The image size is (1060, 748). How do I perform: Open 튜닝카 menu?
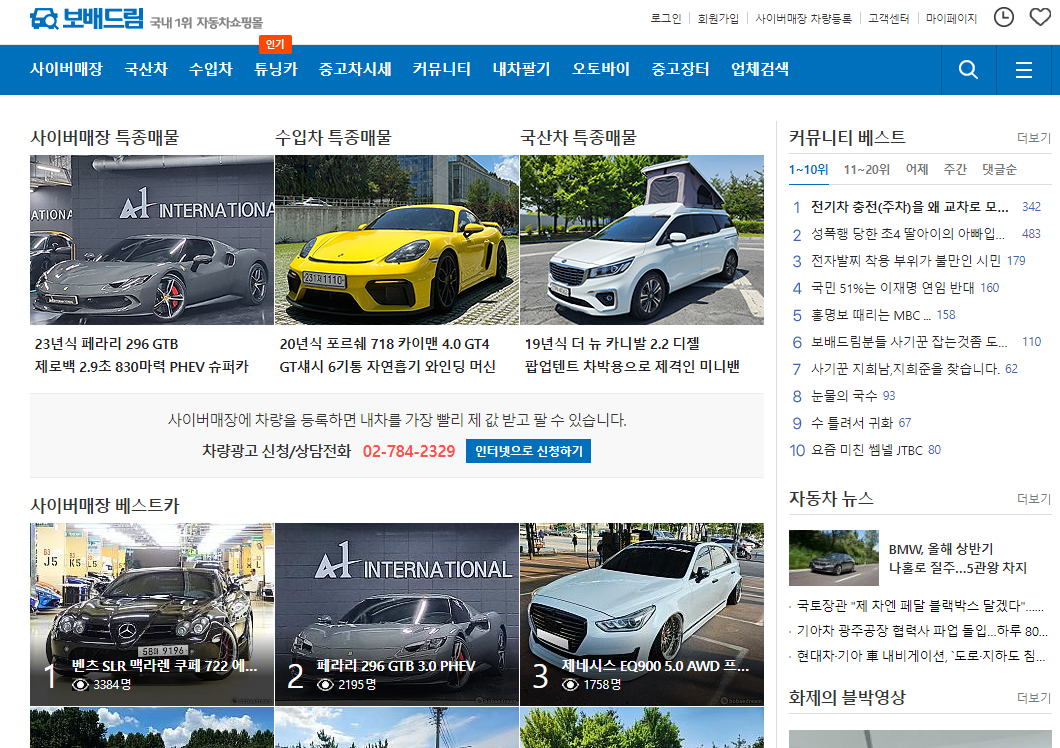(275, 69)
